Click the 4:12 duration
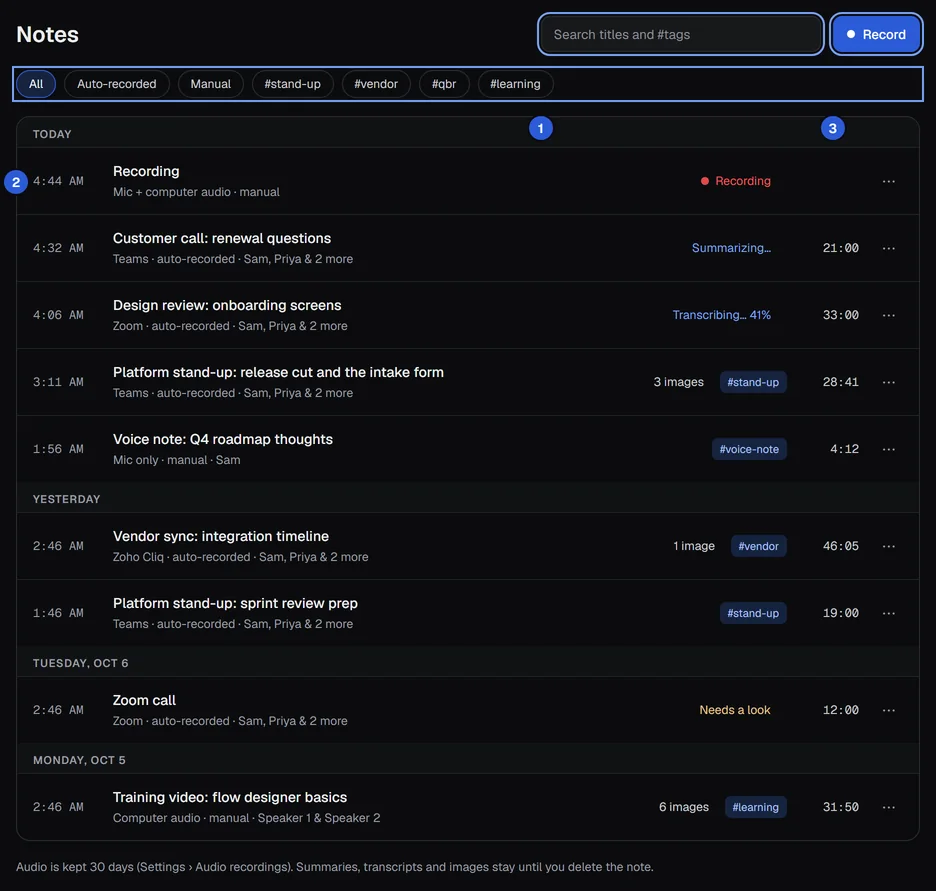The image size is (936, 891). 844,449
